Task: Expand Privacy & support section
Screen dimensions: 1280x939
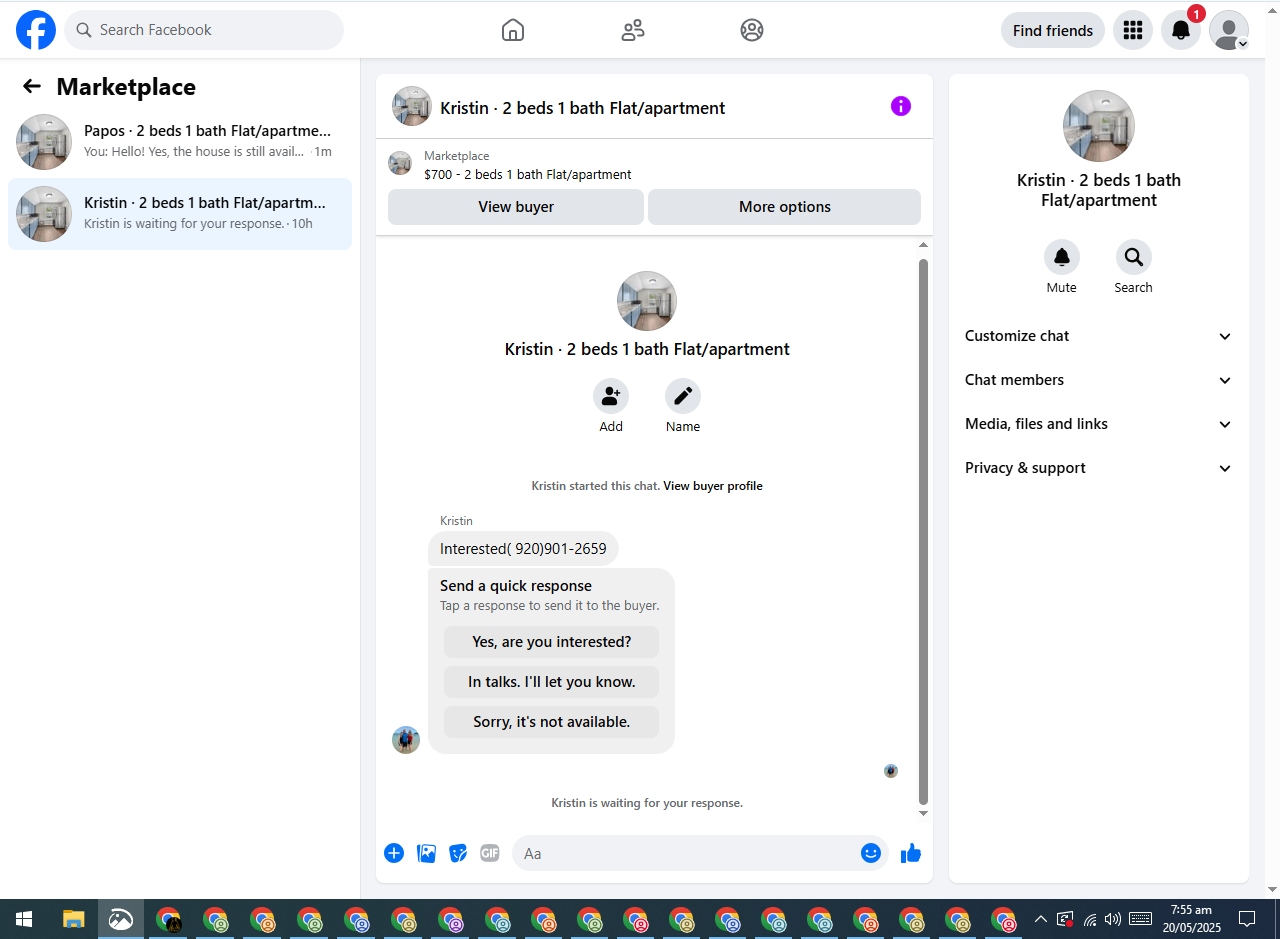Action: click(x=1099, y=468)
